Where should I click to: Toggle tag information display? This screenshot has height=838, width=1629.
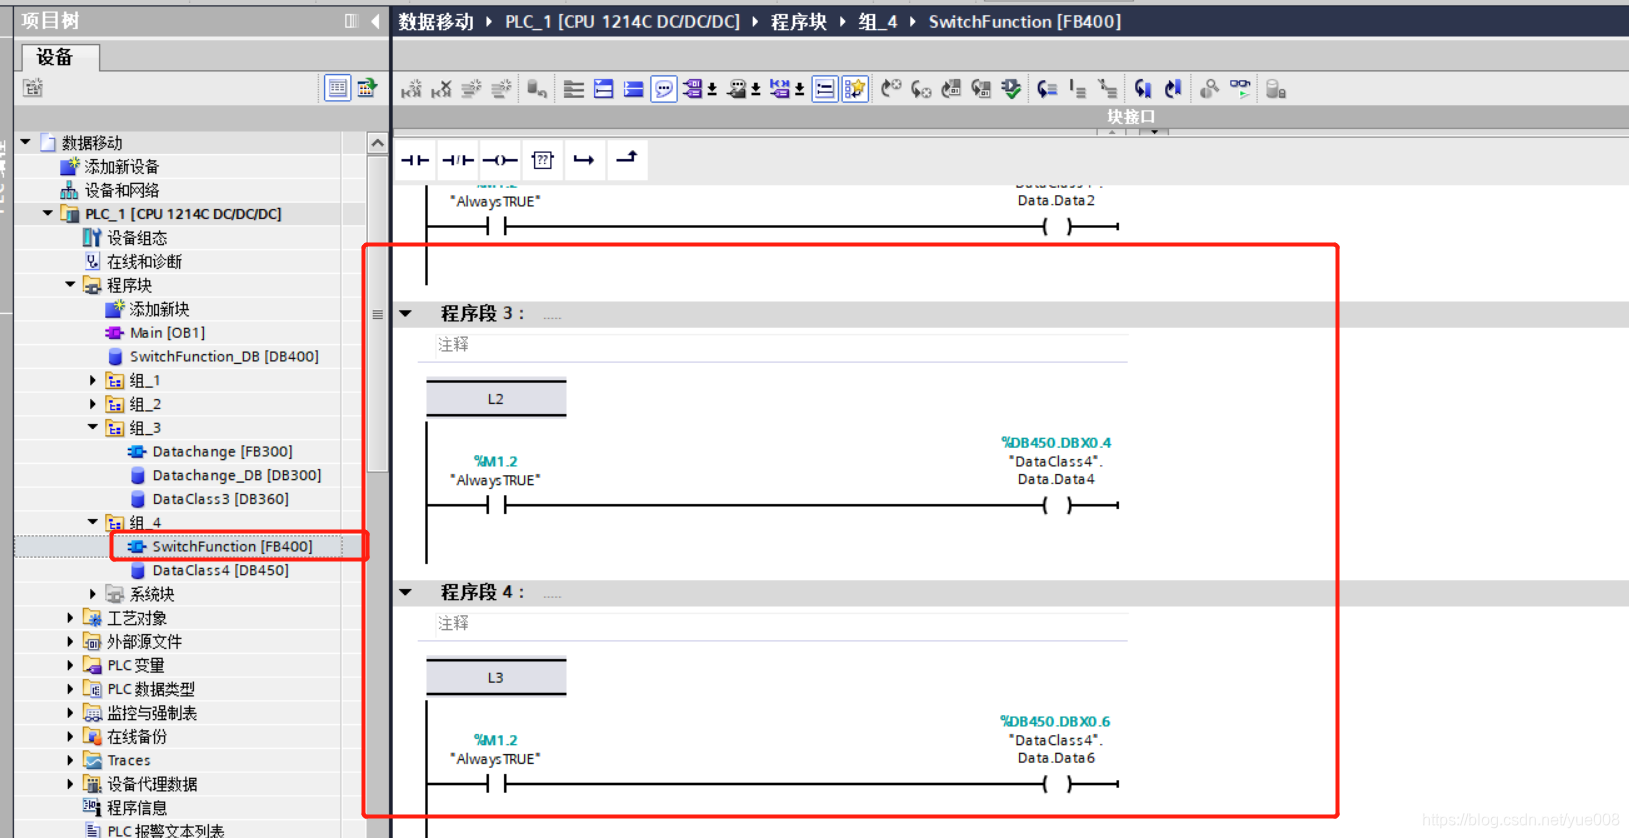coord(737,90)
